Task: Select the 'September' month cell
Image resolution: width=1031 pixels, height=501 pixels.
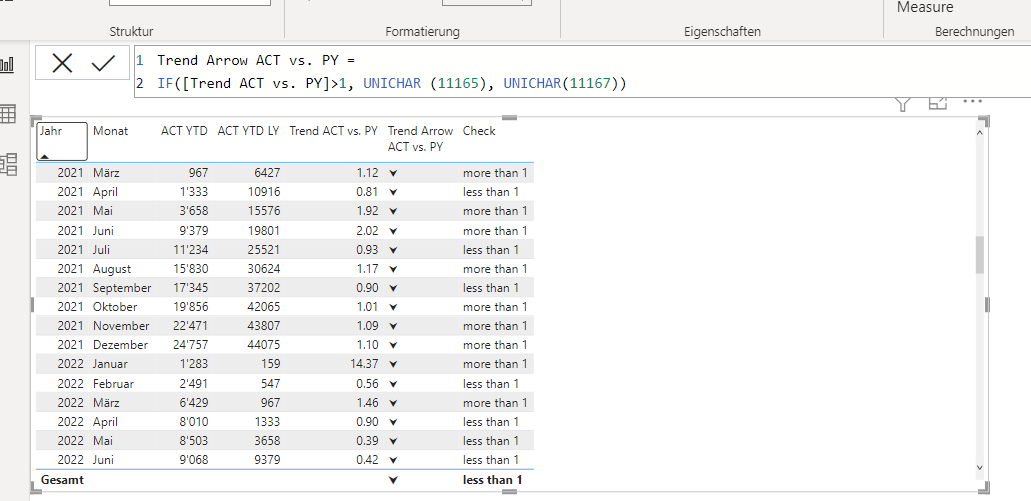Action: pos(122,288)
